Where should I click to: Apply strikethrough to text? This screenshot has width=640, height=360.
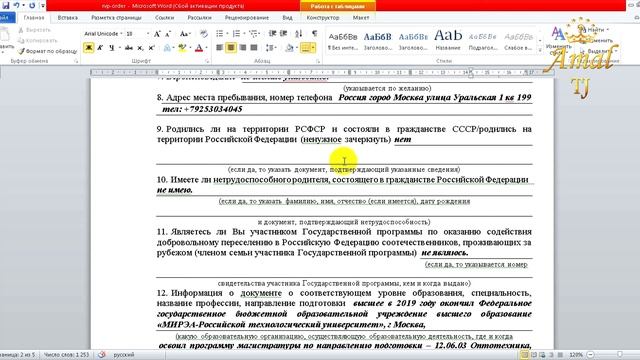point(129,48)
